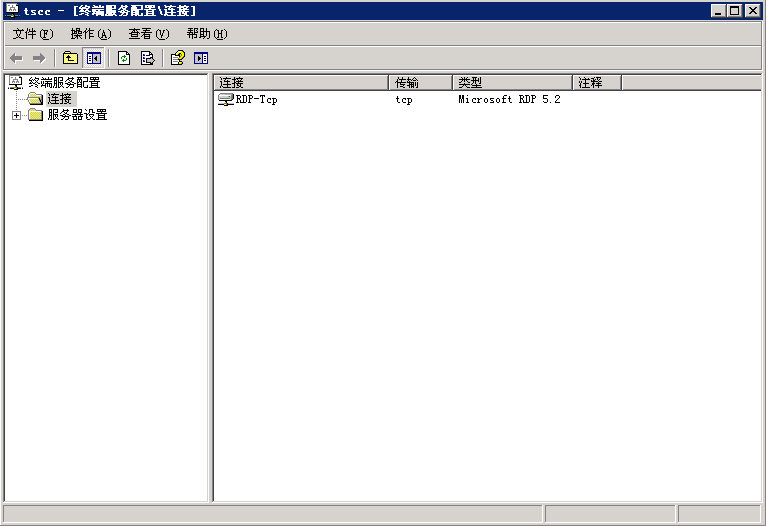Sort by the 类型 column header
Screen dimensions: 766x526
[x=513, y=83]
